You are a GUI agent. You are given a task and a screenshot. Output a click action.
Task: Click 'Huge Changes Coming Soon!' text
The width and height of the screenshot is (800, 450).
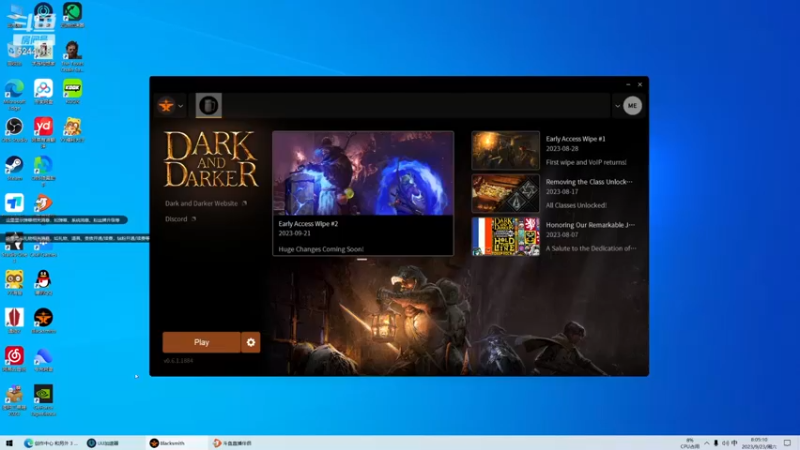pyautogui.click(x=321, y=249)
